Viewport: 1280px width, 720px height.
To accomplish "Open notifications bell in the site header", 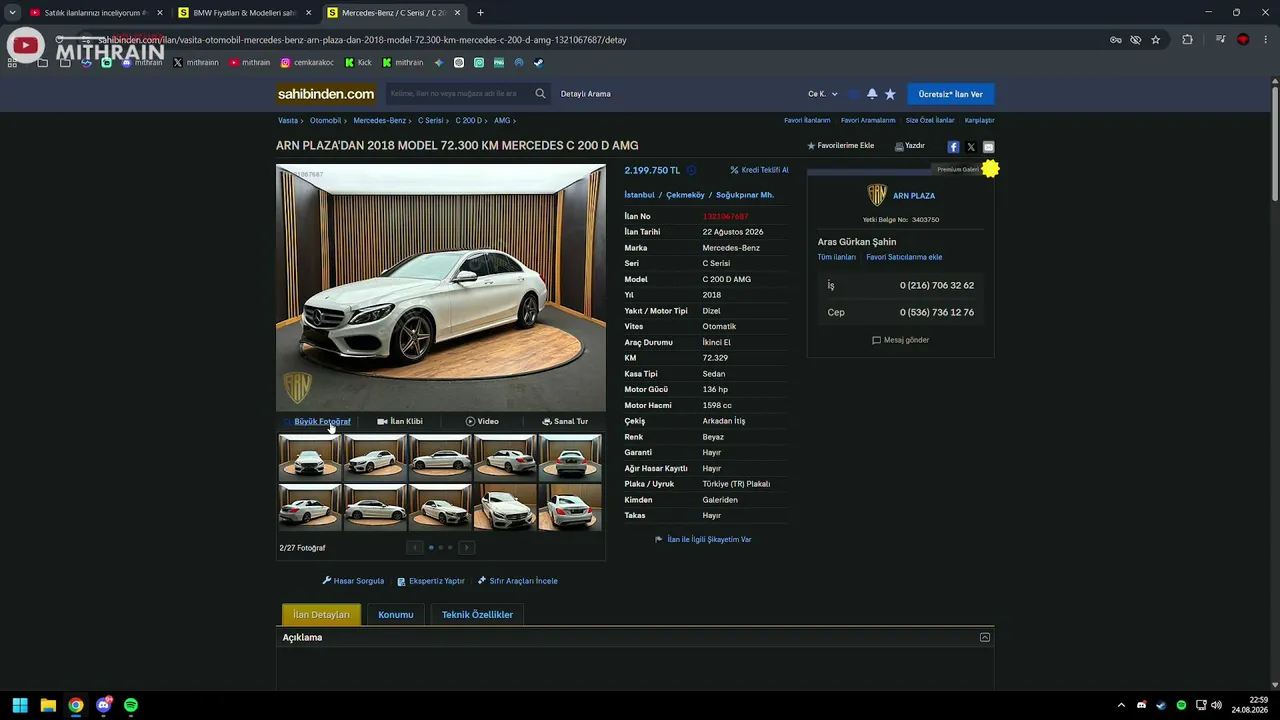I will coord(872,94).
